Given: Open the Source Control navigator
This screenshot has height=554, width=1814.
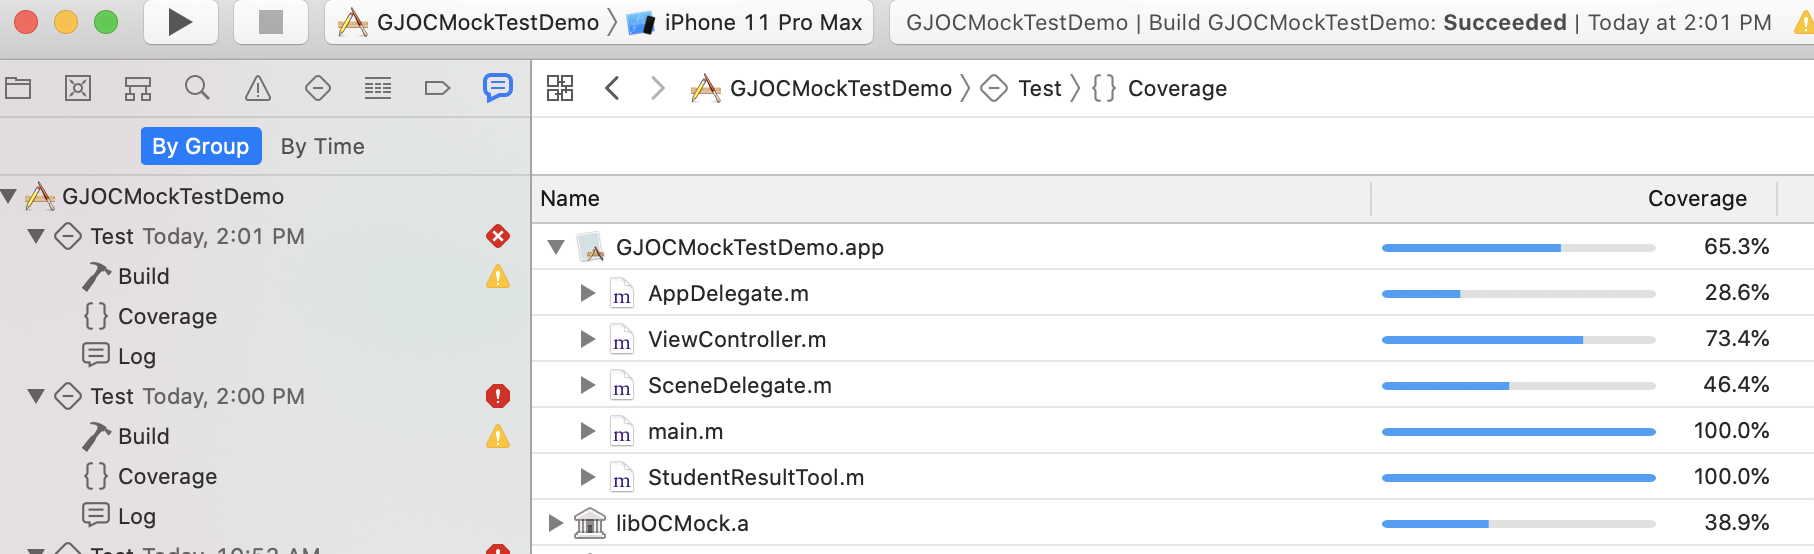Looking at the screenshot, I should (78, 88).
